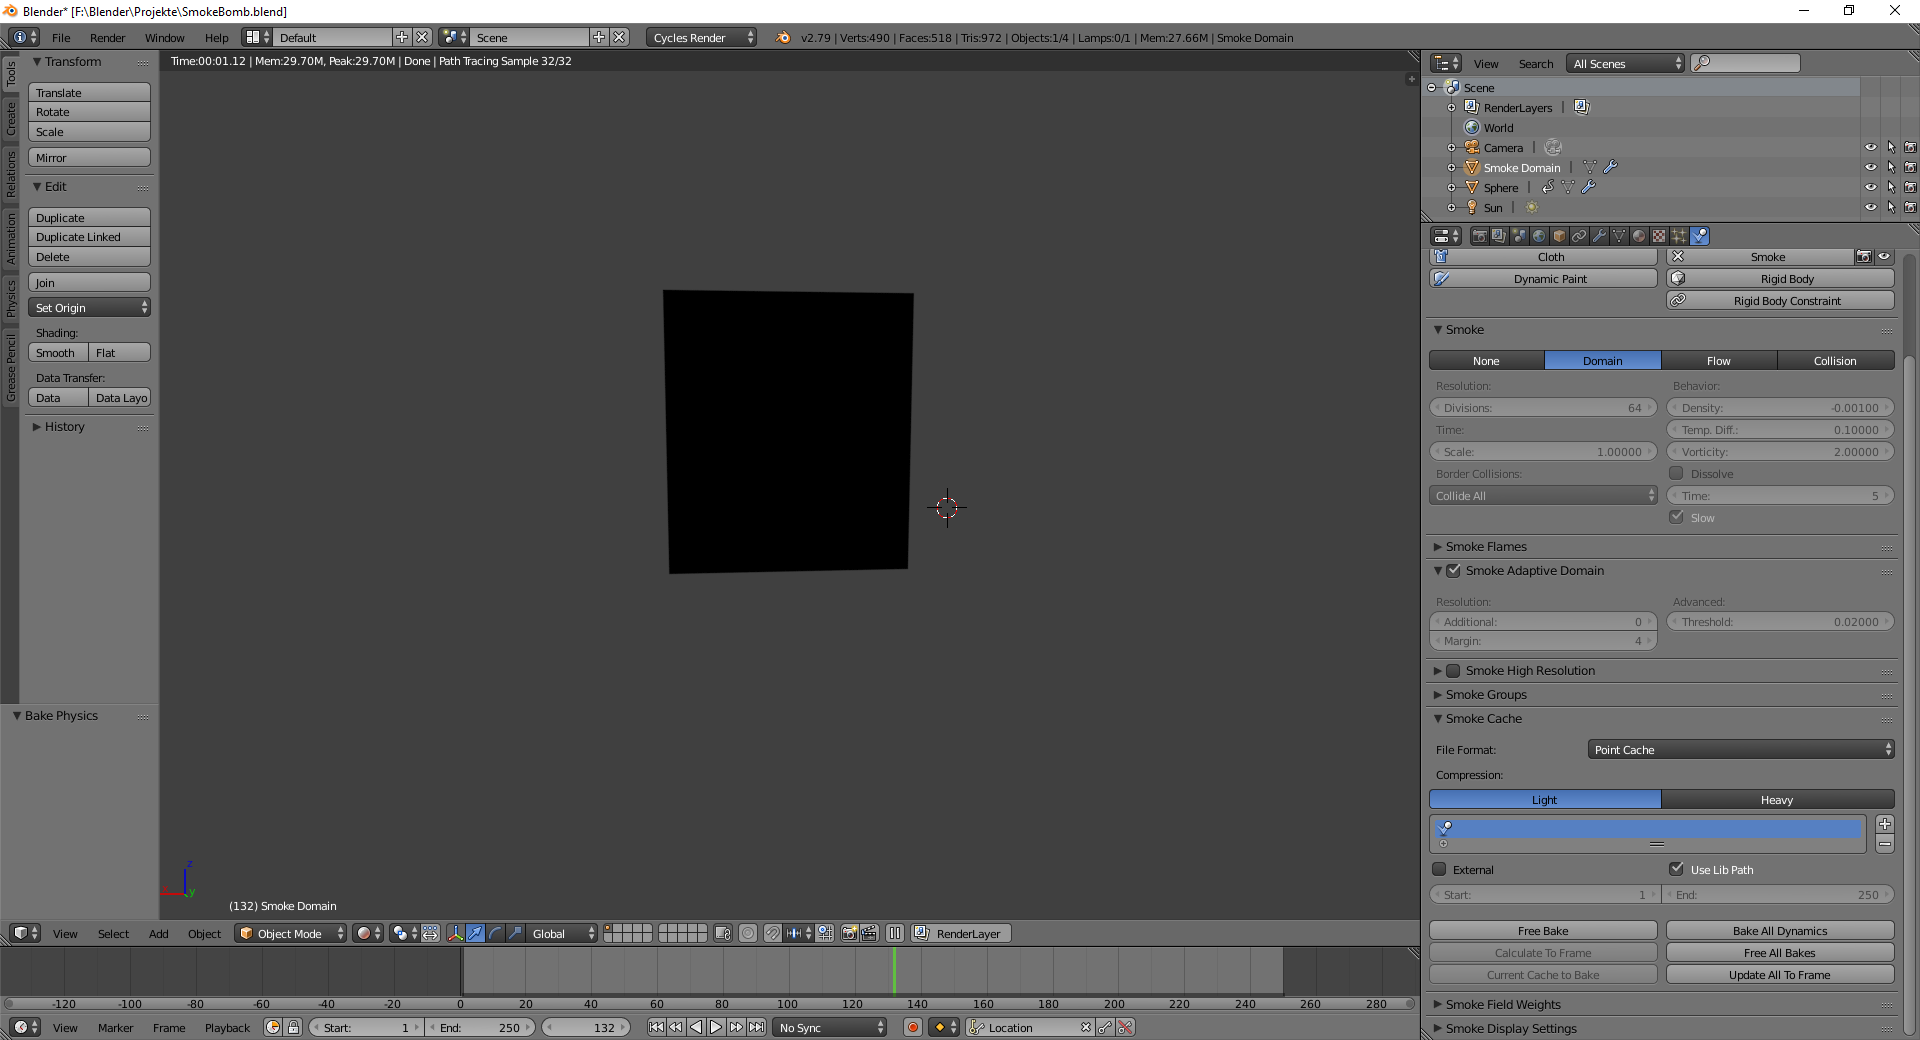Open the Create tab in tool shelf

(x=11, y=119)
